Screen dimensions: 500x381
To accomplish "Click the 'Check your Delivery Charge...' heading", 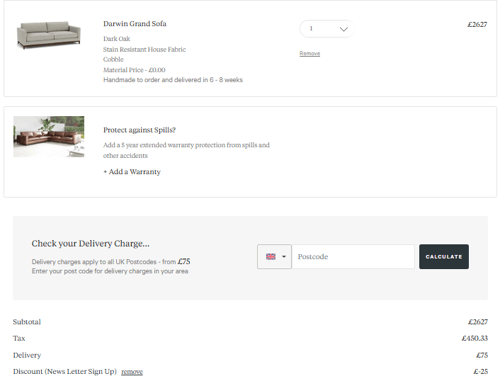I will coord(91,244).
